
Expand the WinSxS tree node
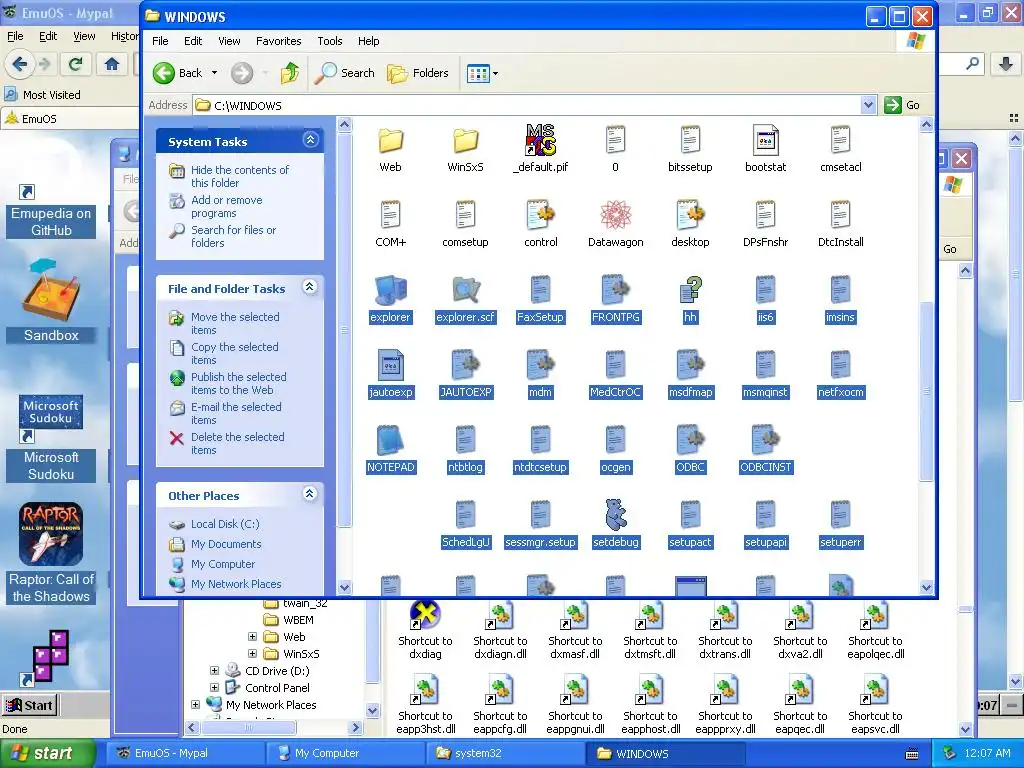tap(252, 653)
